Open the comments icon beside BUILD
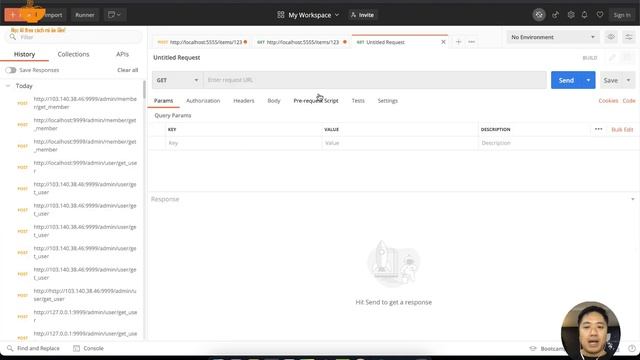The height and width of the screenshot is (360, 640). [627, 58]
